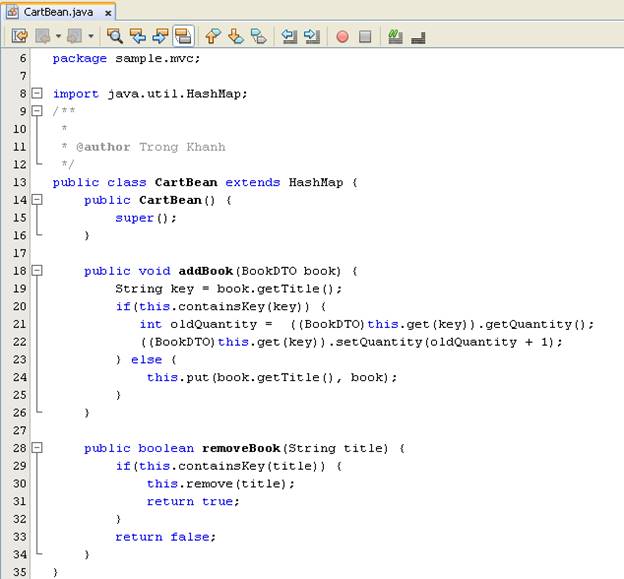Click '@author' tag in the comment
Viewport: 624px width, 579px height.
point(103,147)
